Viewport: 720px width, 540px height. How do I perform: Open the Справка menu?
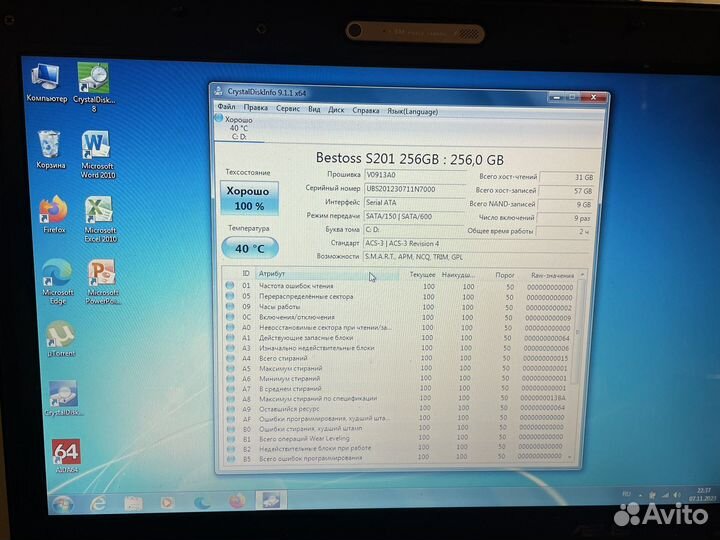coord(366,111)
